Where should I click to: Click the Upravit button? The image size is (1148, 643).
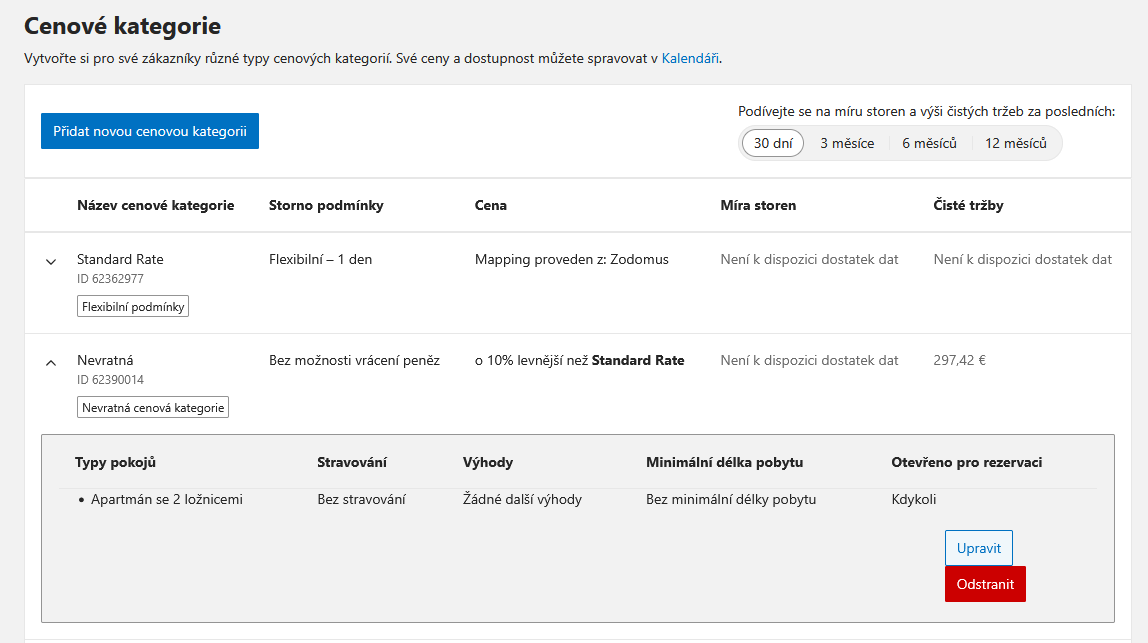click(978, 548)
